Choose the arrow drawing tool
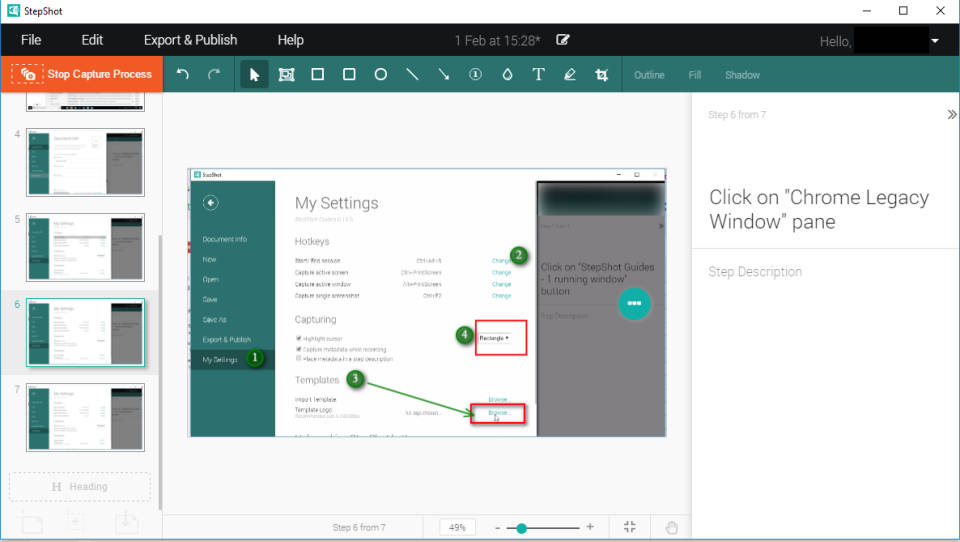The height and width of the screenshot is (542, 960). [x=443, y=75]
